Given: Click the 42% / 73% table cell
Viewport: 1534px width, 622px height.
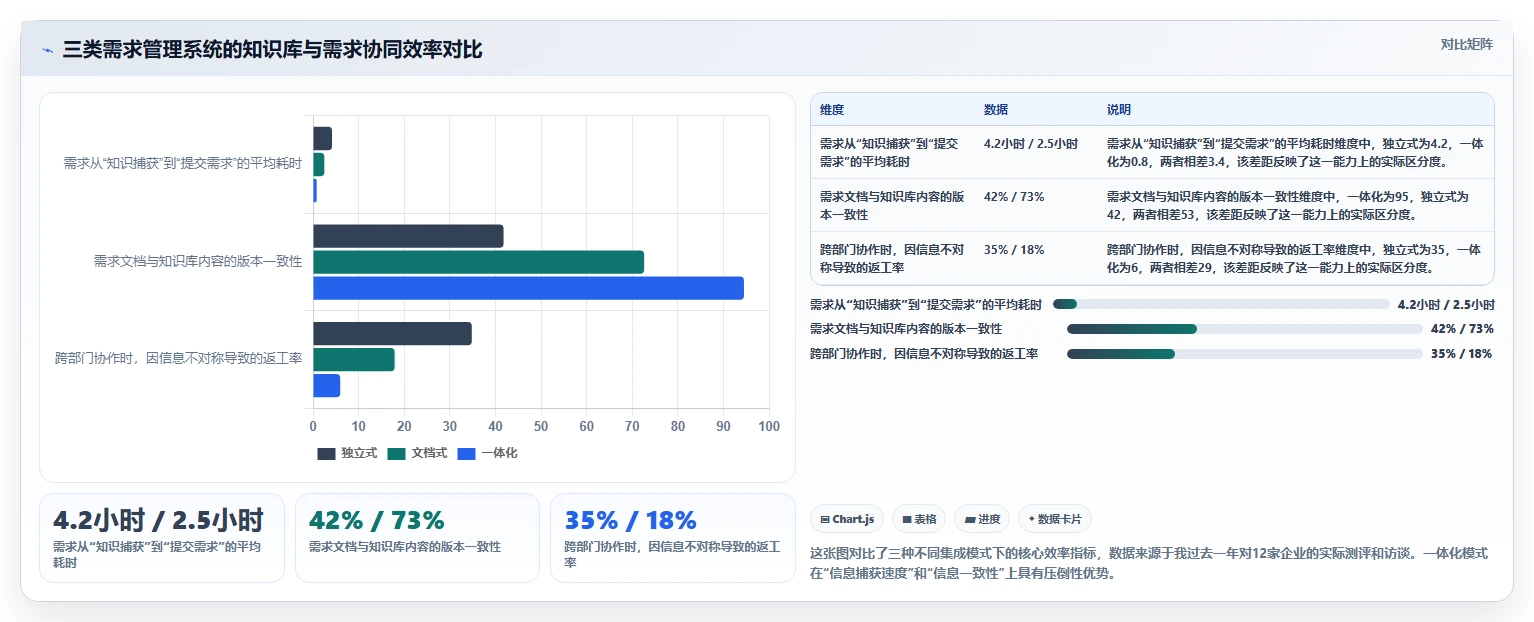Looking at the screenshot, I should tap(1014, 197).
